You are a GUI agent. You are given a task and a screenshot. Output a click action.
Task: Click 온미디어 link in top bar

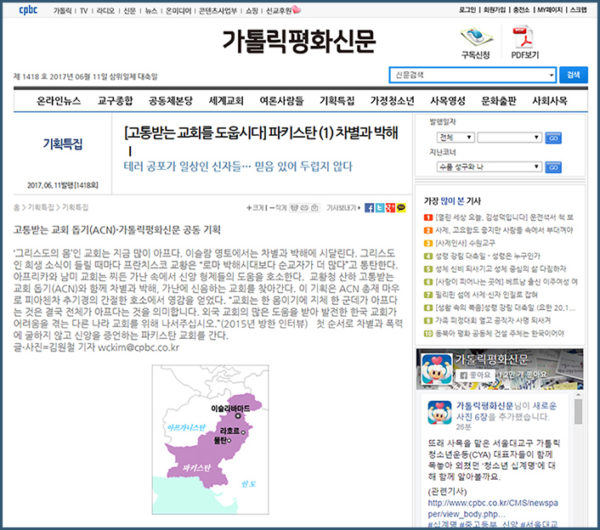coord(178,11)
